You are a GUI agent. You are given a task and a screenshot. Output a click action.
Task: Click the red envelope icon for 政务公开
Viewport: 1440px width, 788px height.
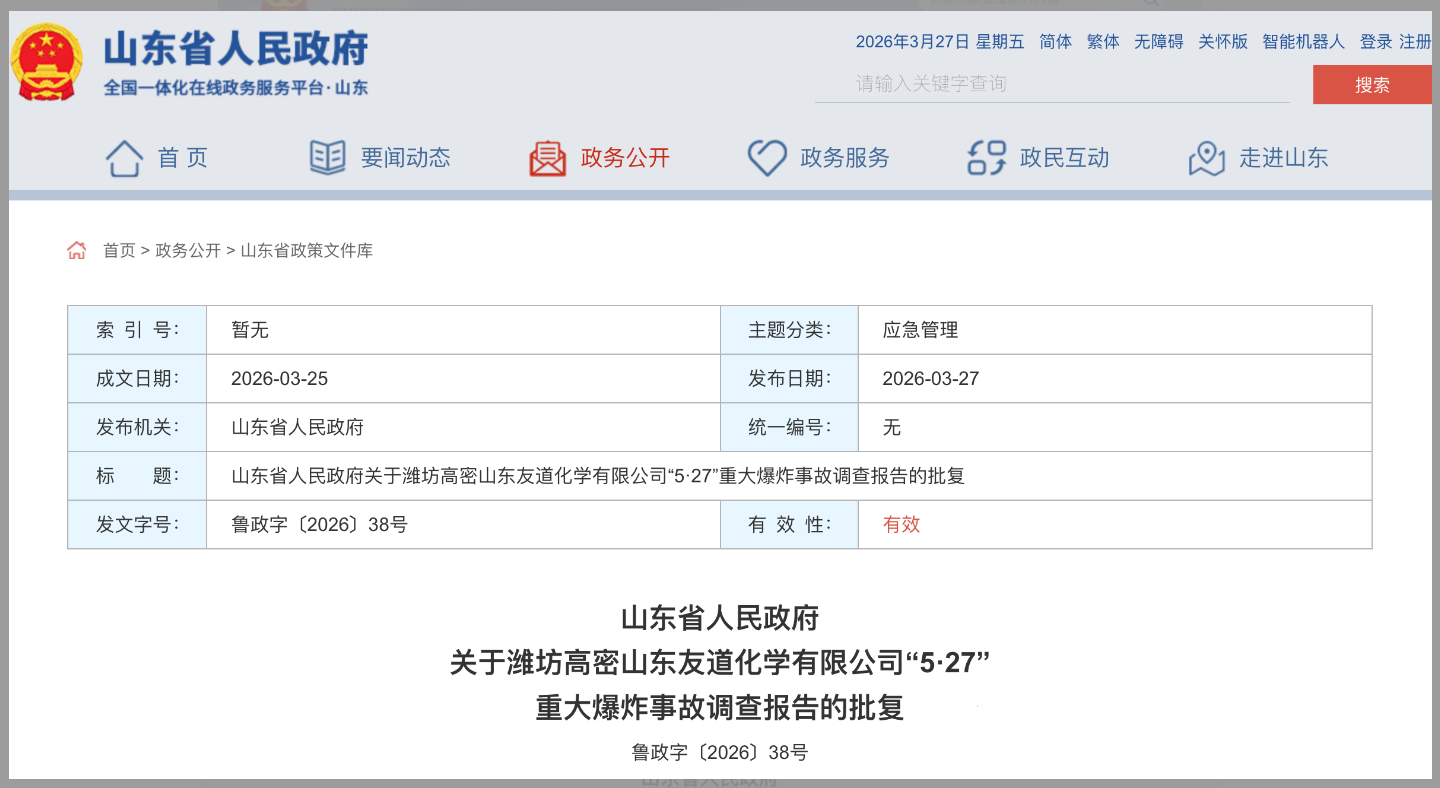click(547, 158)
